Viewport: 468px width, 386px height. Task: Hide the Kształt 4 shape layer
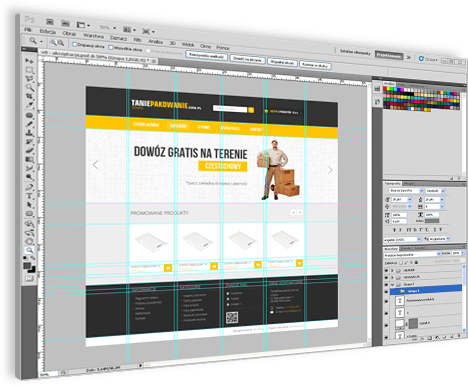pos(387,324)
